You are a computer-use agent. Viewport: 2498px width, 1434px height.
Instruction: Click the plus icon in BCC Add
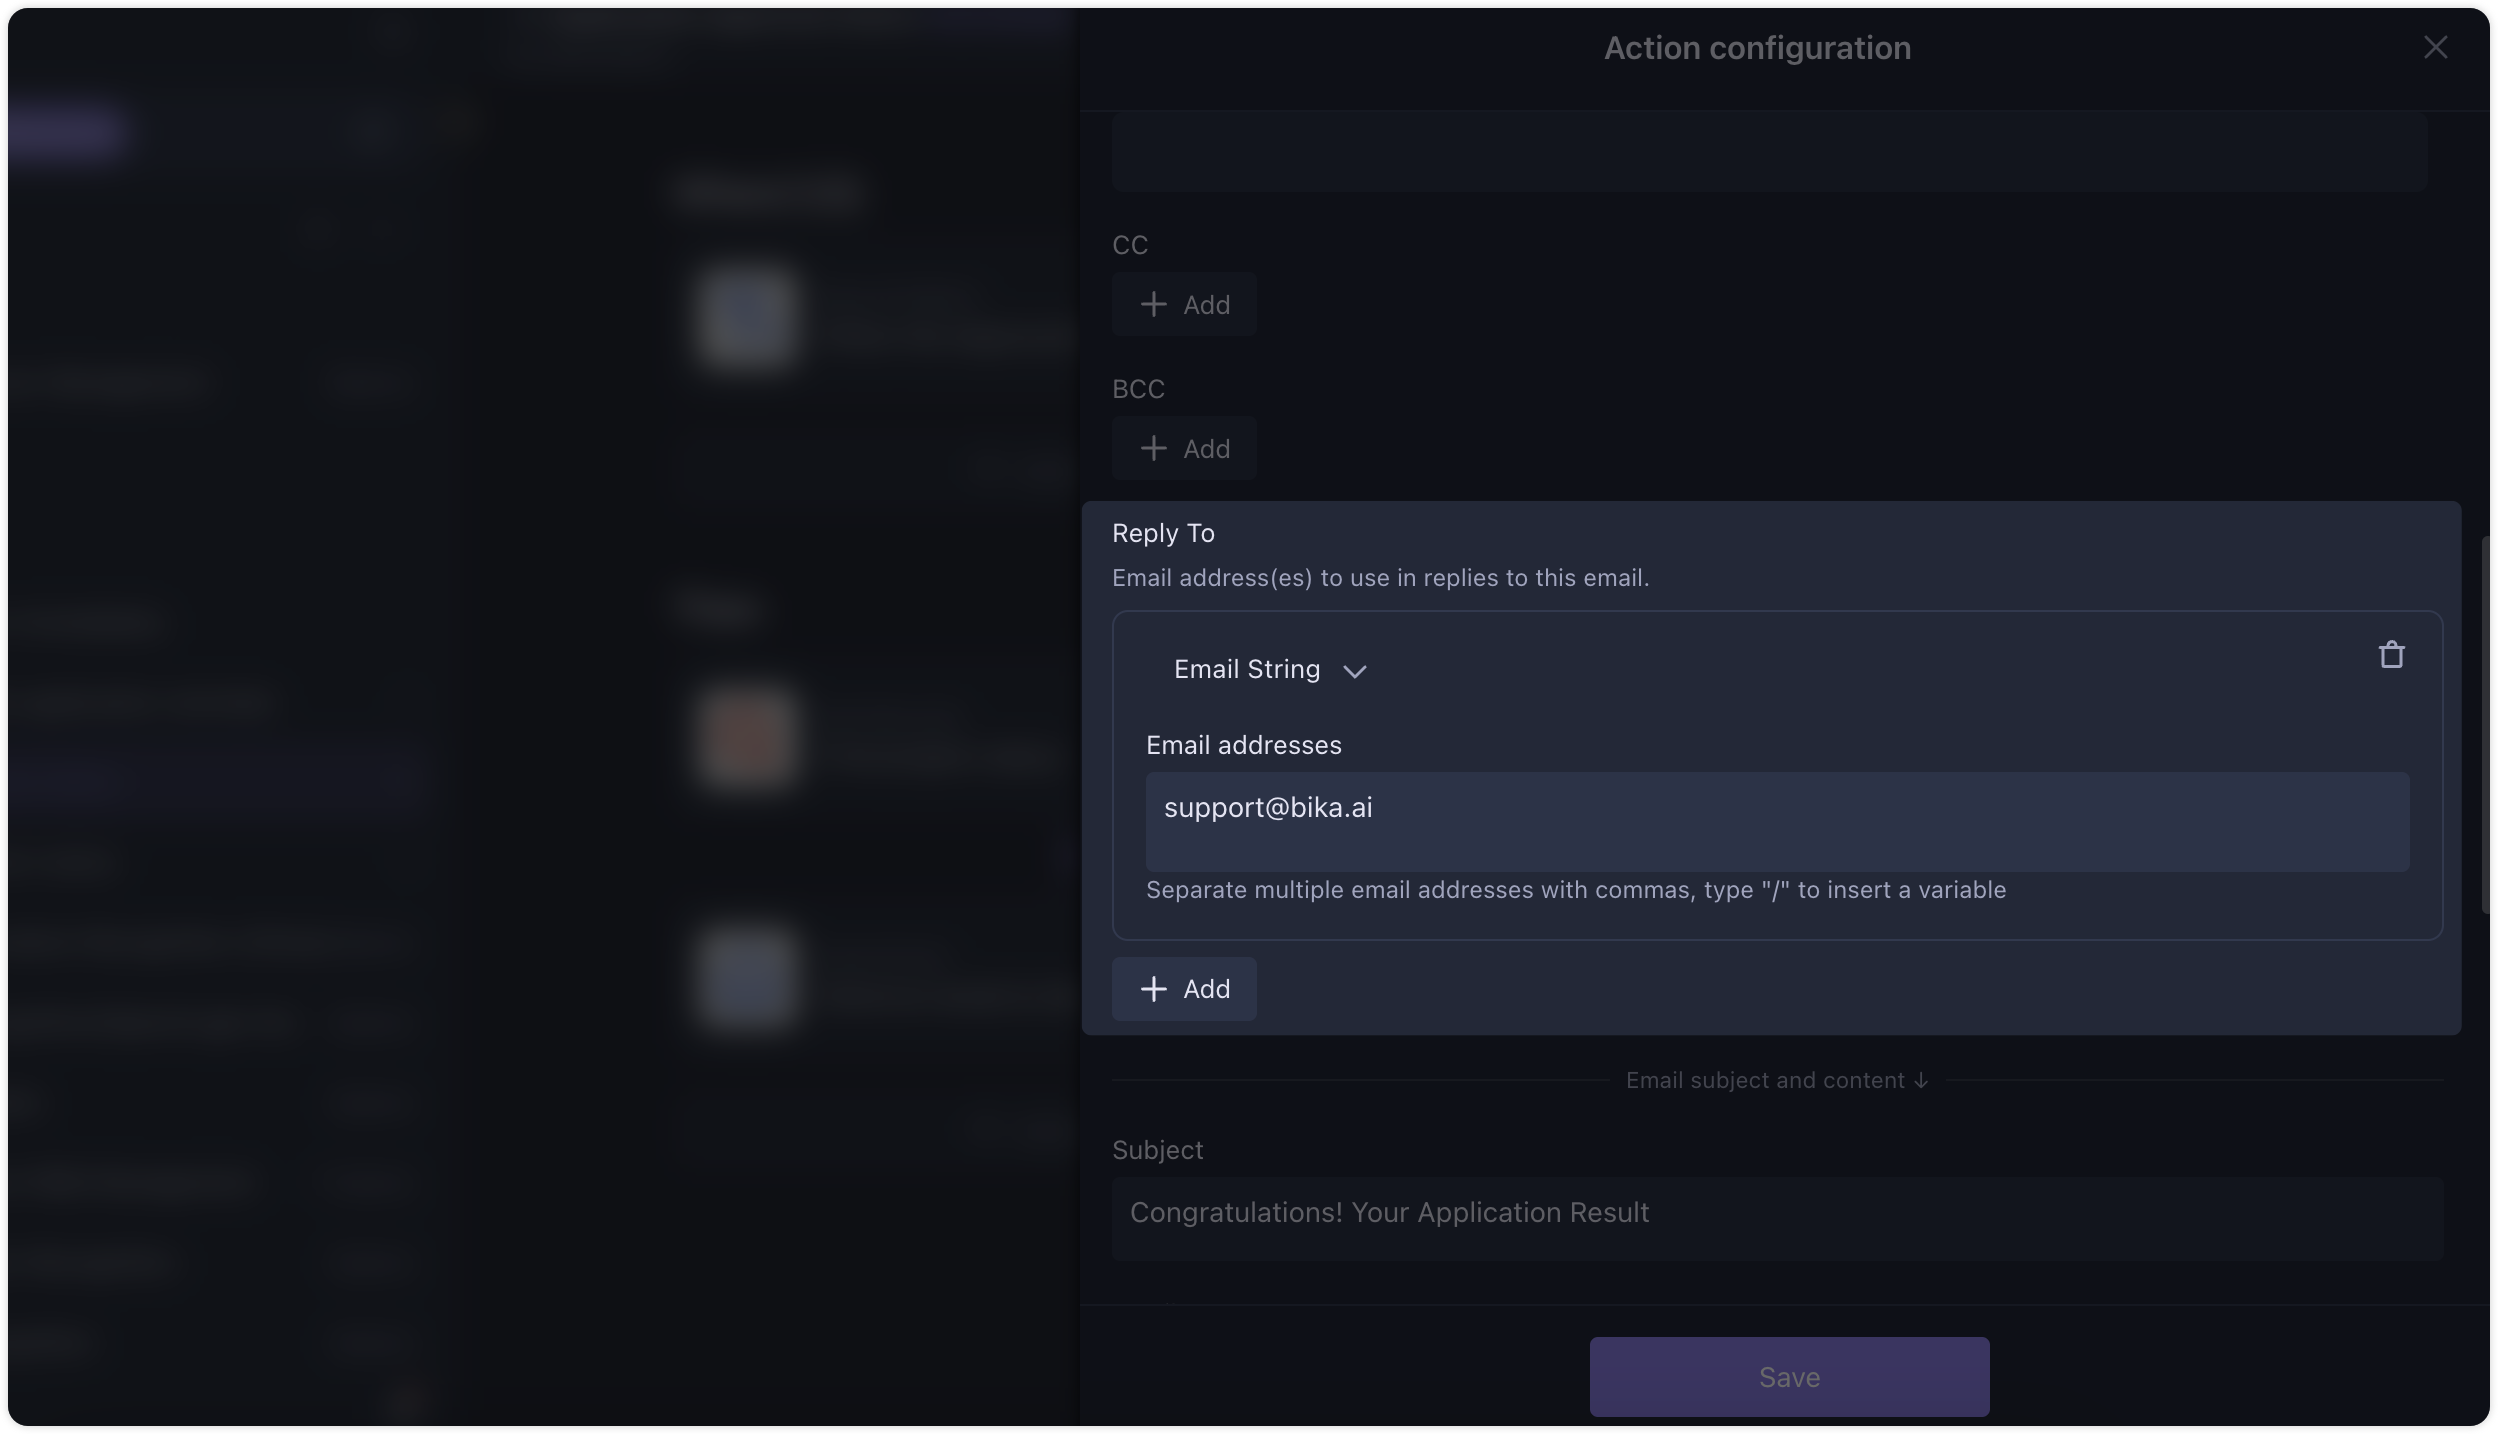pos(1153,448)
